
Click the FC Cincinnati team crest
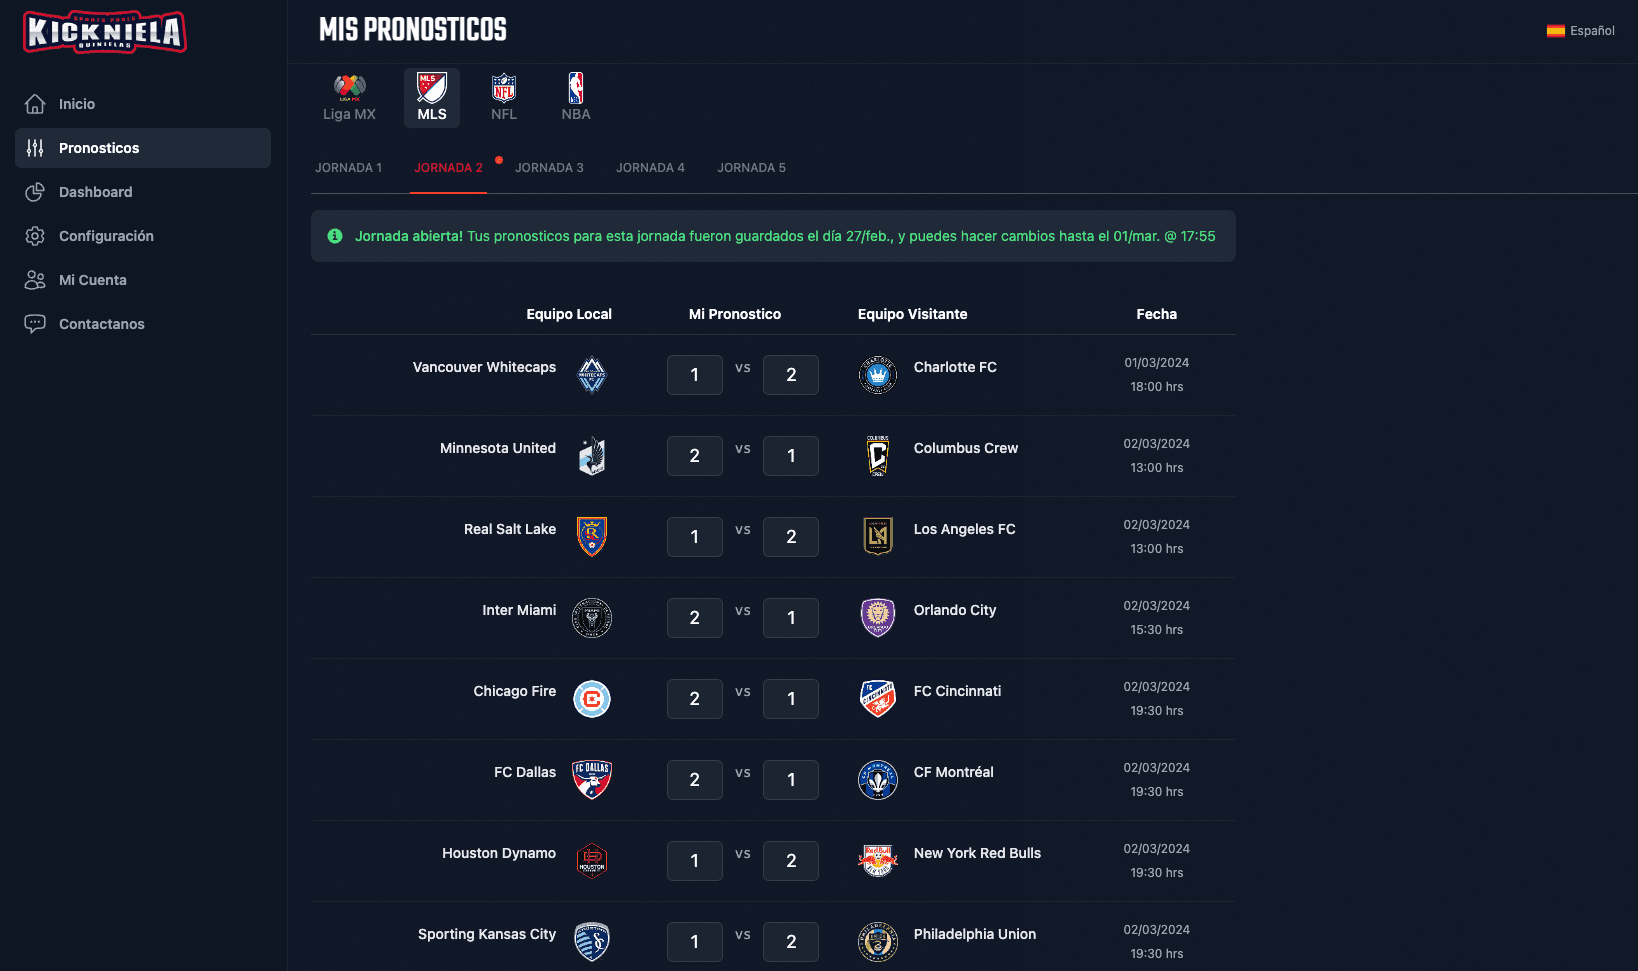(878, 699)
